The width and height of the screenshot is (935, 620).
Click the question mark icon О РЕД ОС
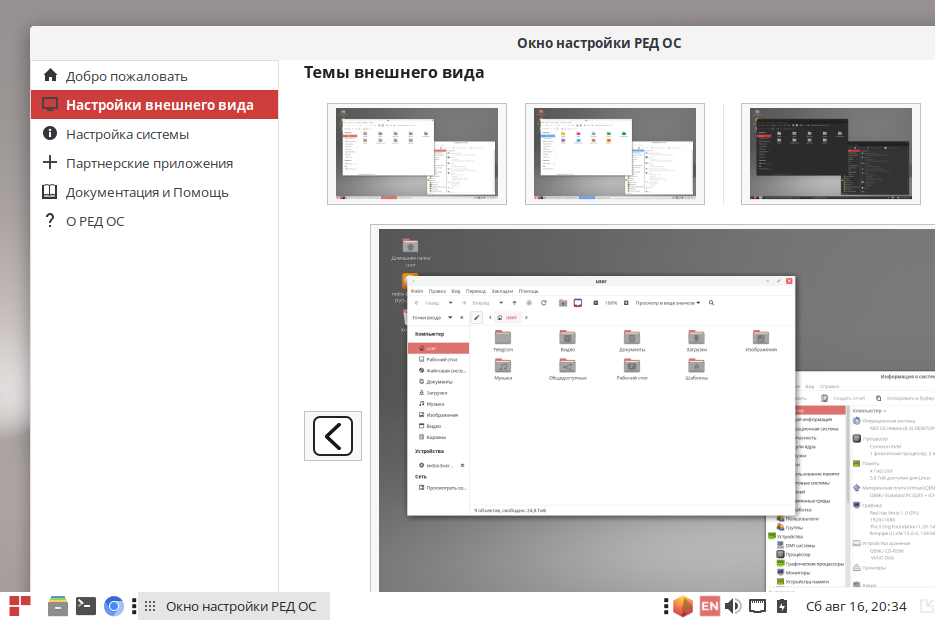(x=50, y=221)
